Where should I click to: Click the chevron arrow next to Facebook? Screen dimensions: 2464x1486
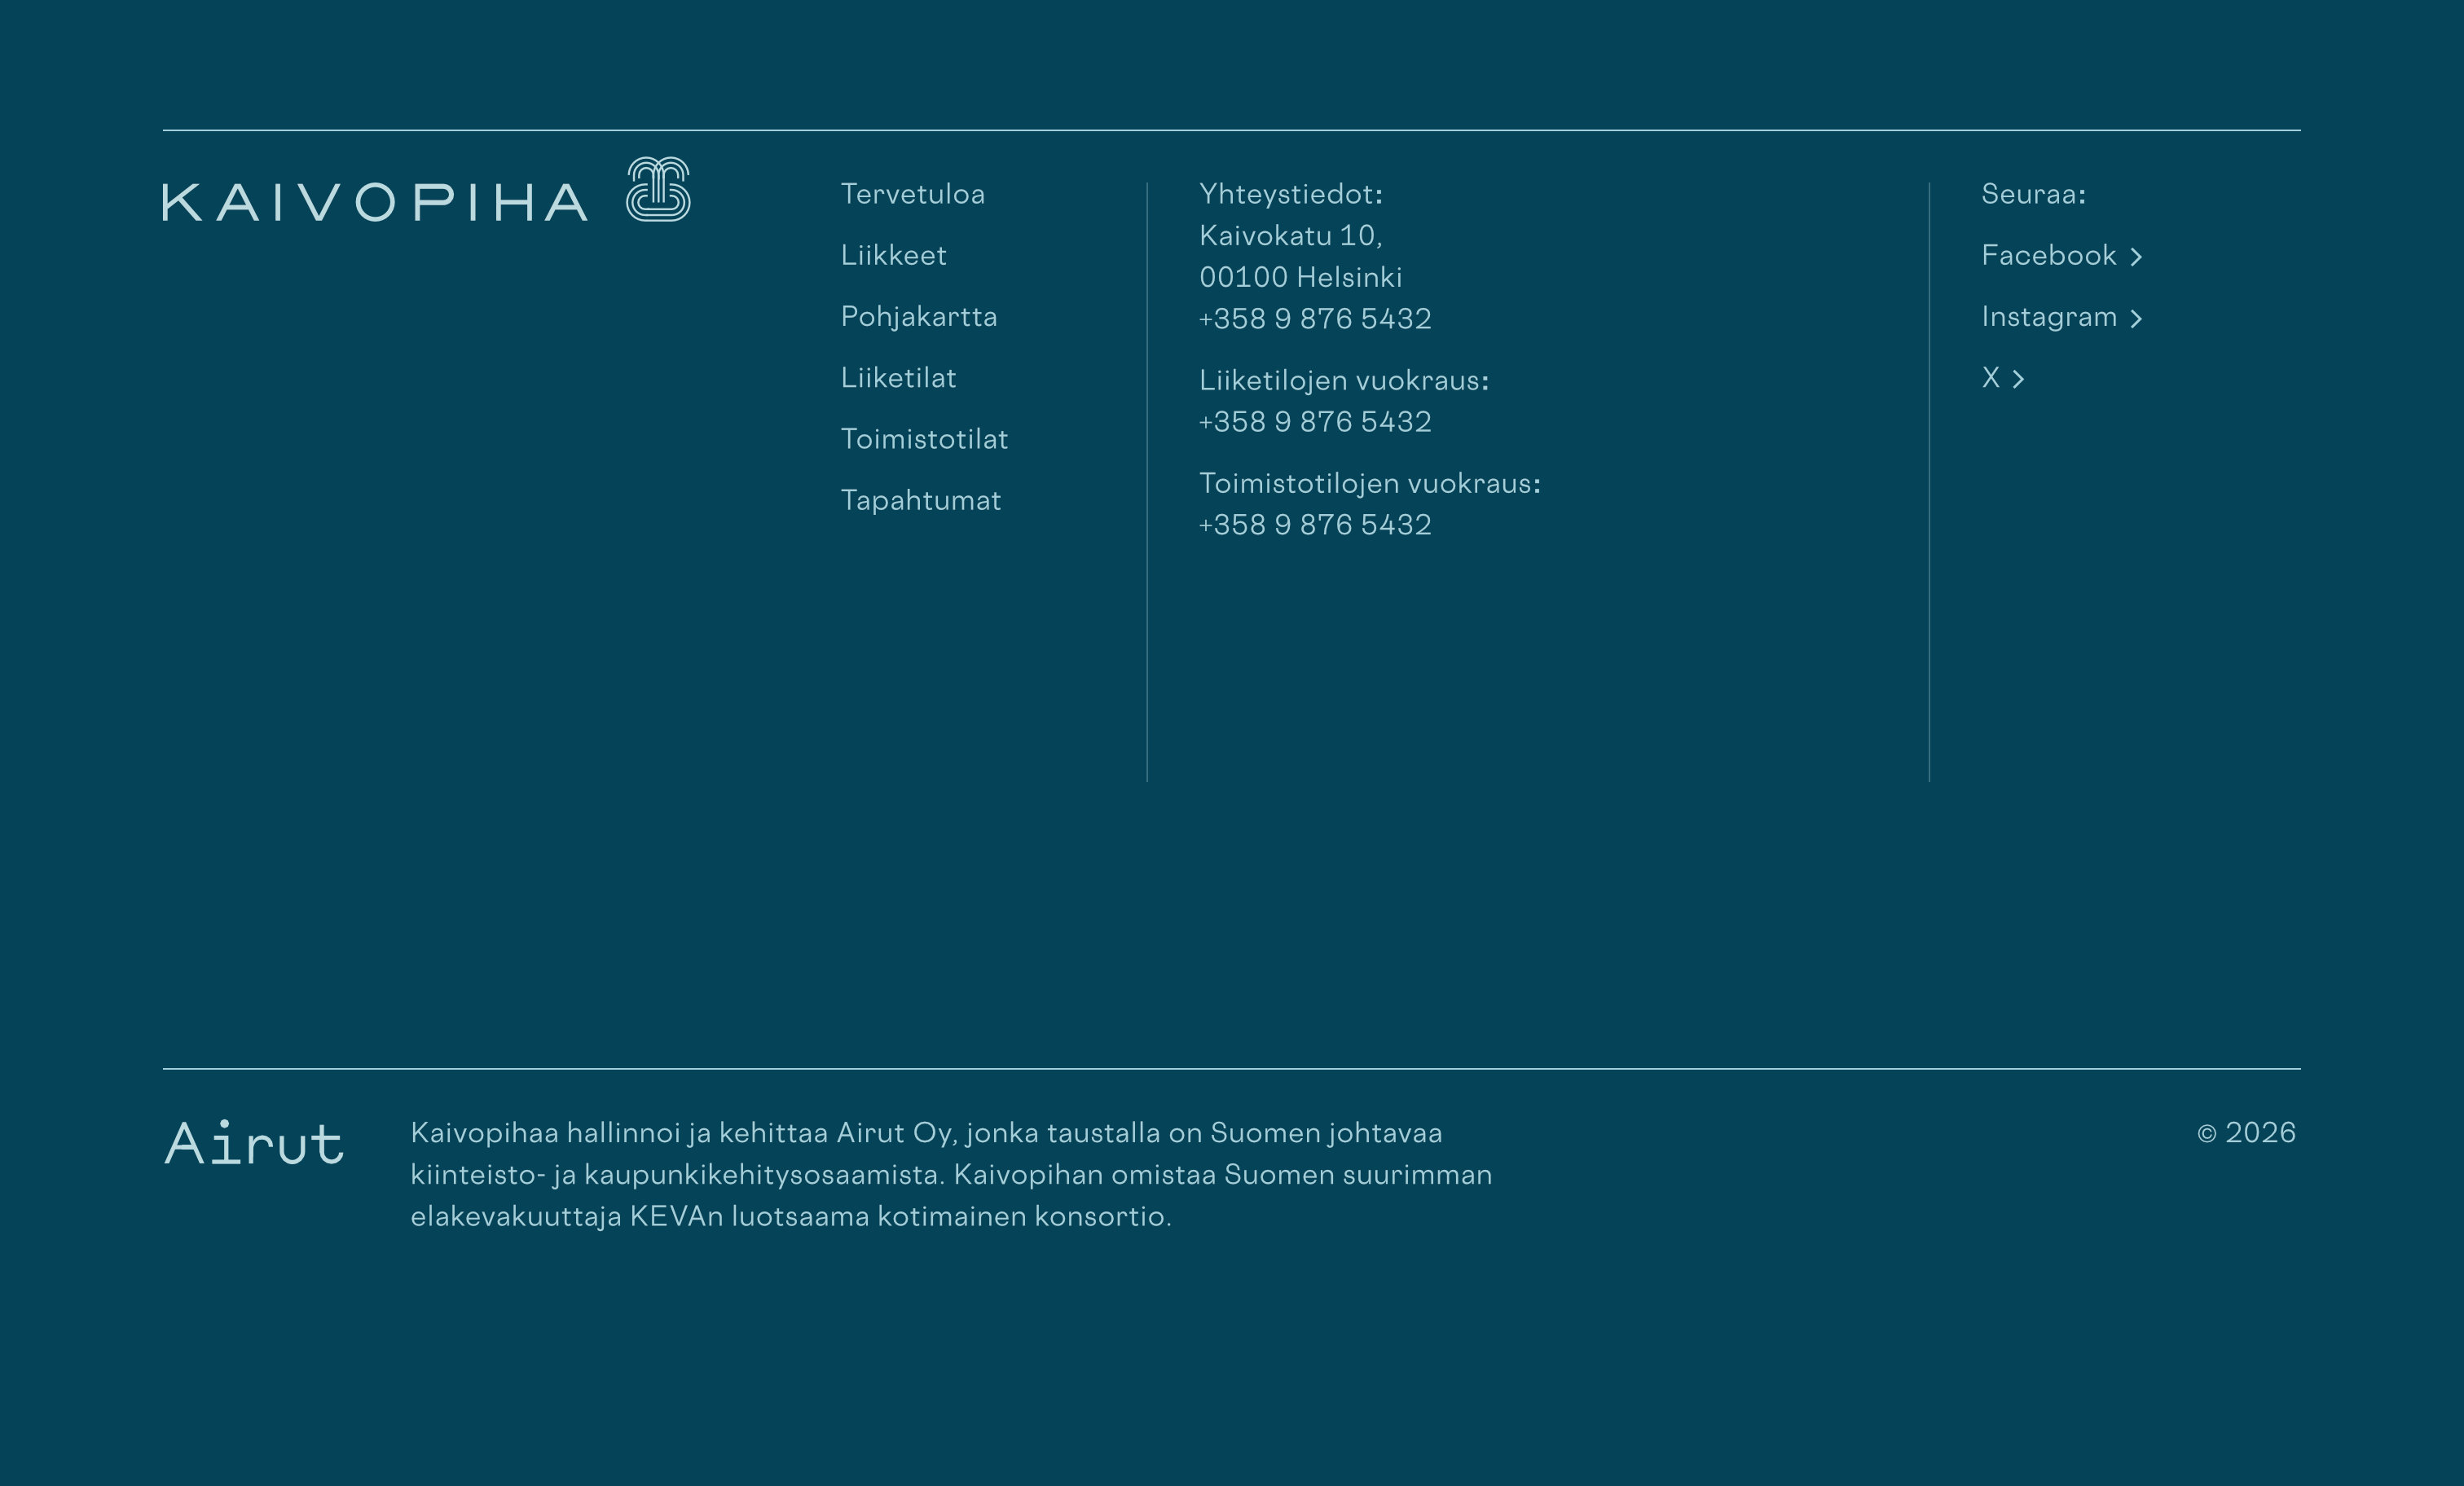pyautogui.click(x=2136, y=257)
